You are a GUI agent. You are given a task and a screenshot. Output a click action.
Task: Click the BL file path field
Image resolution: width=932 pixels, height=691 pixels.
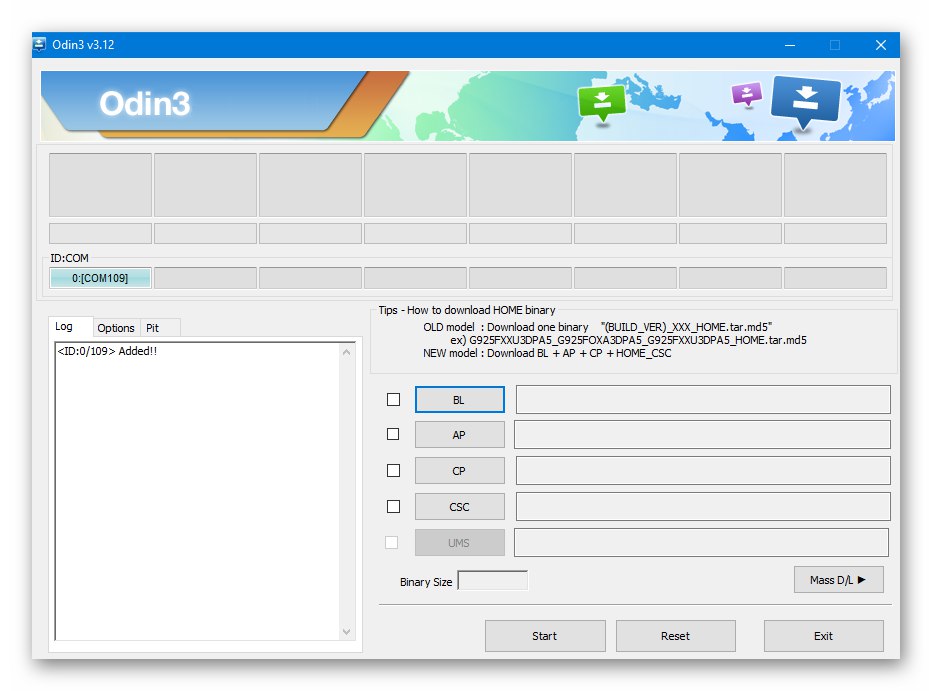click(x=703, y=399)
